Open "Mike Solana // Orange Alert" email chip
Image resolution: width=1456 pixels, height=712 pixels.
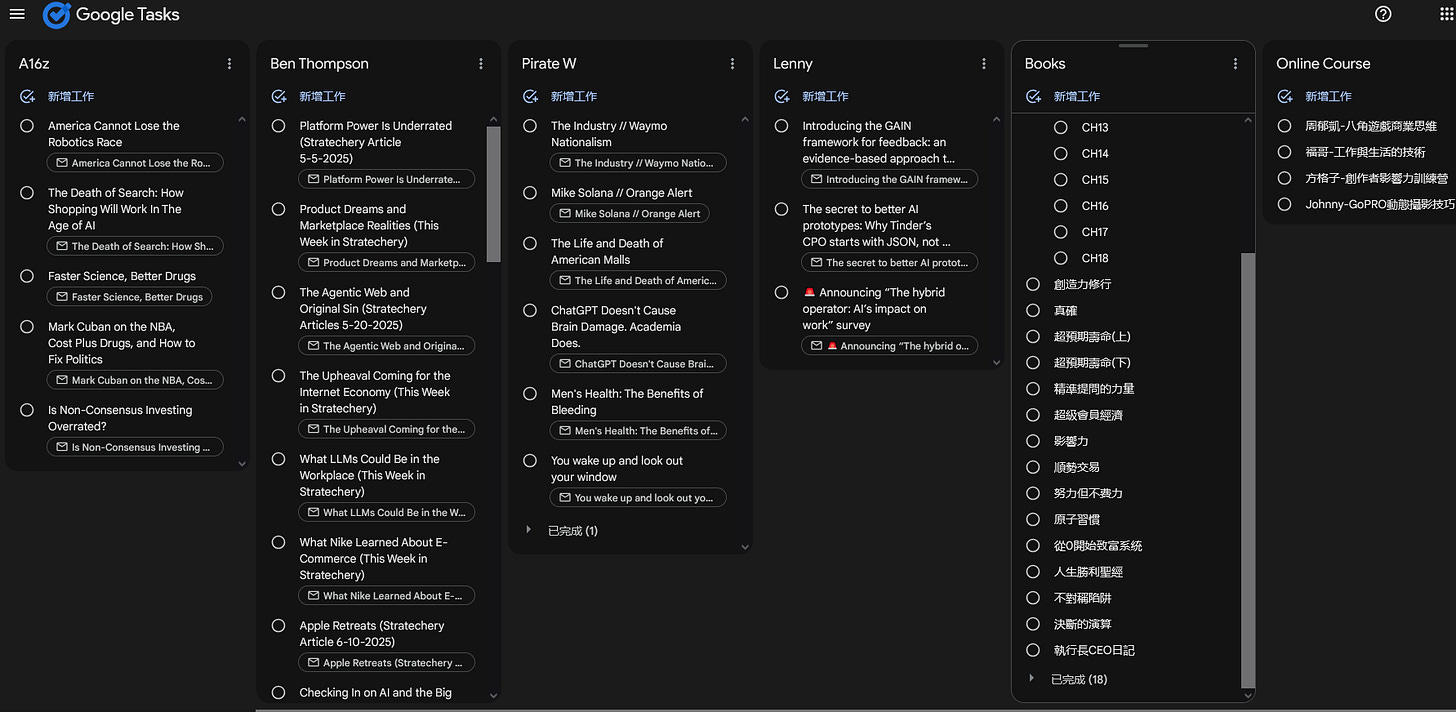[629, 214]
